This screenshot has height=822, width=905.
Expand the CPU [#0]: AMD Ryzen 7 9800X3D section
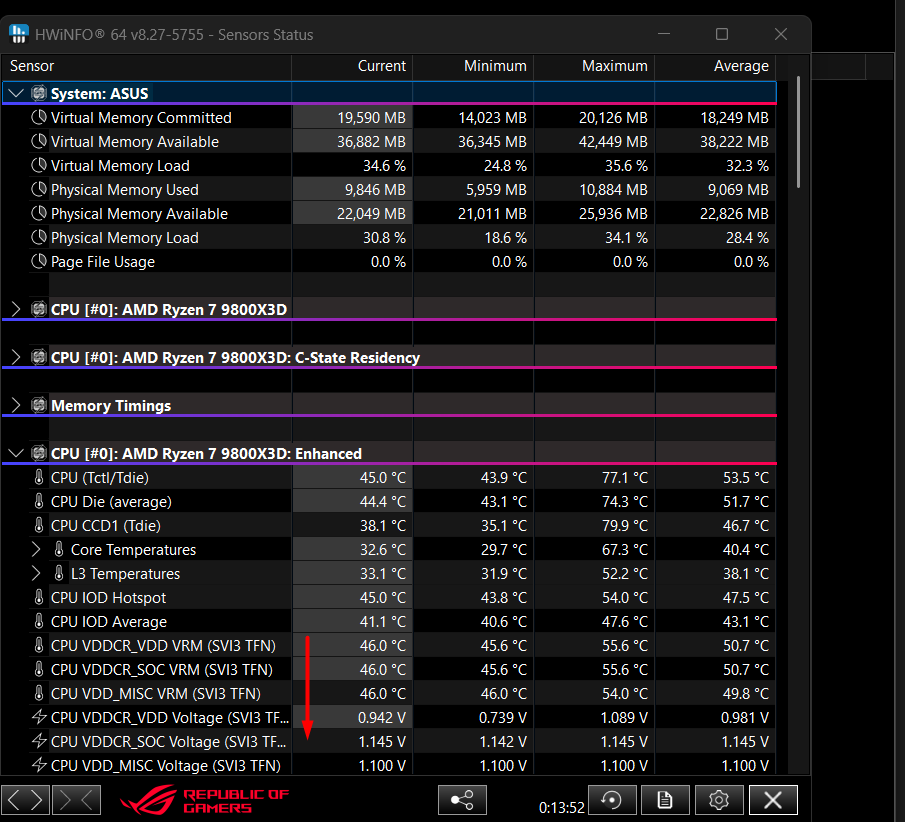(x=16, y=309)
